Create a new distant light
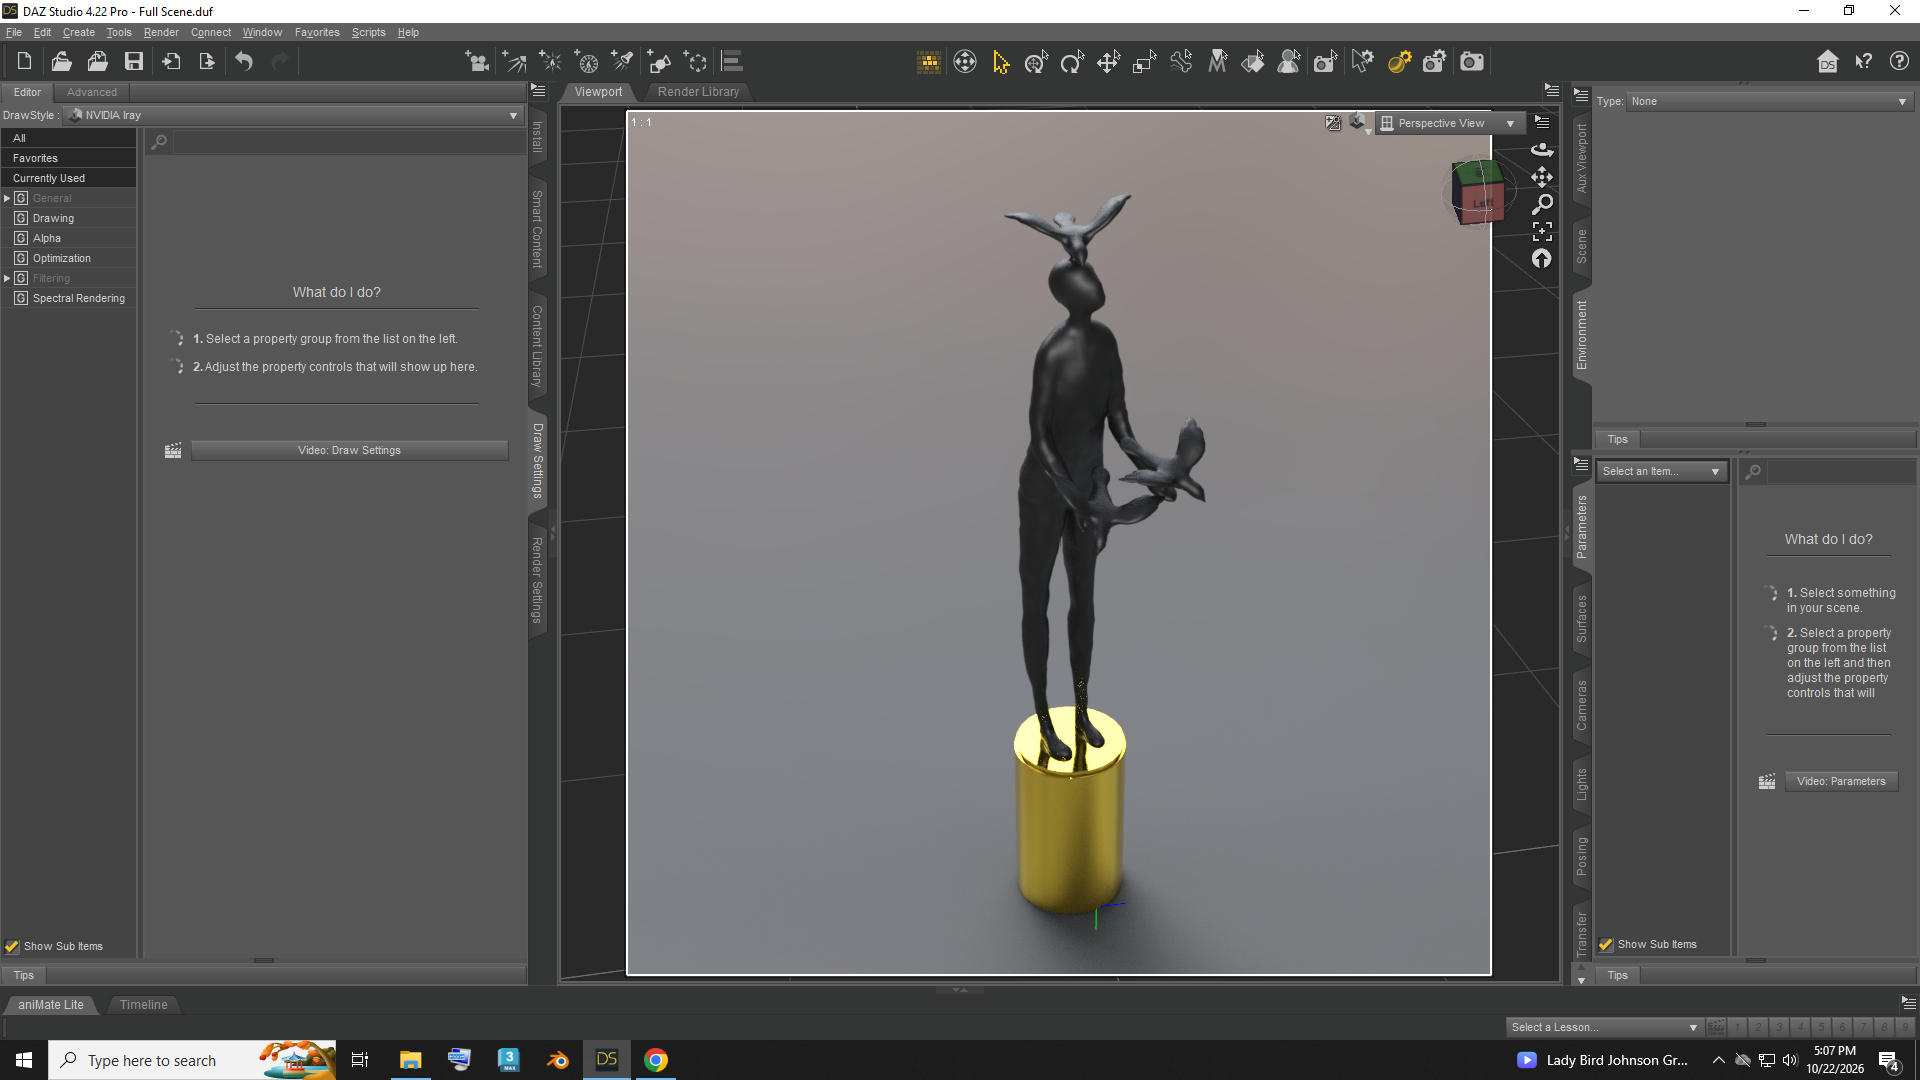This screenshot has width=1920, height=1080. point(514,62)
